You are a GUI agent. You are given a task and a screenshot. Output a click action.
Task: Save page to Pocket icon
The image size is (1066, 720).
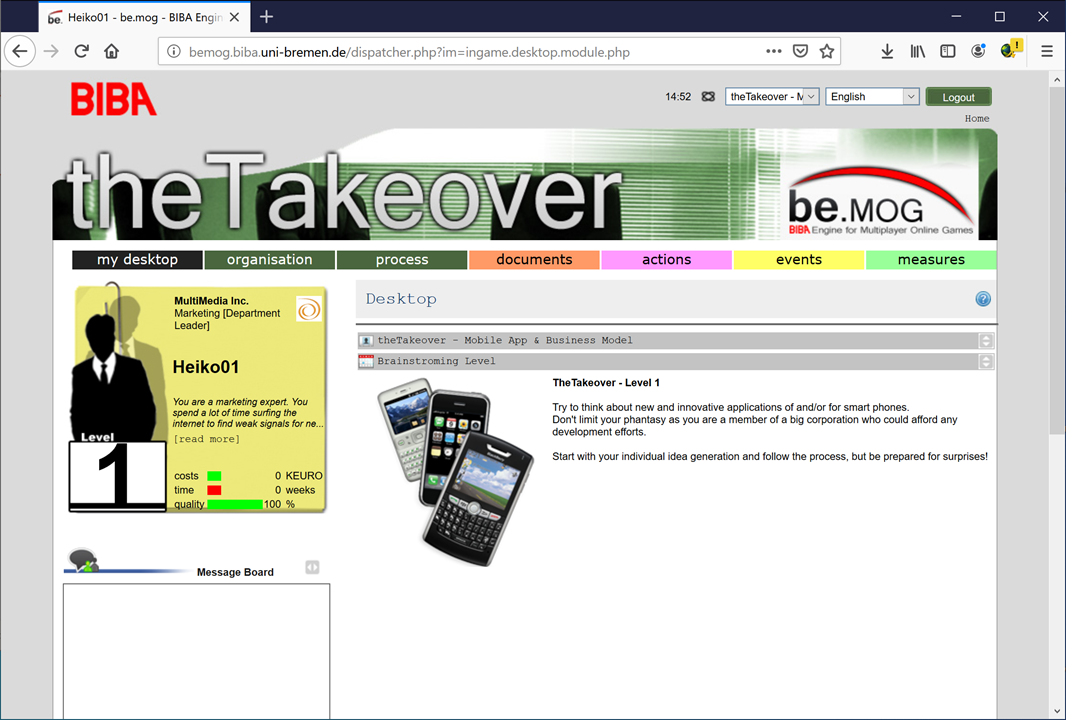(x=800, y=51)
